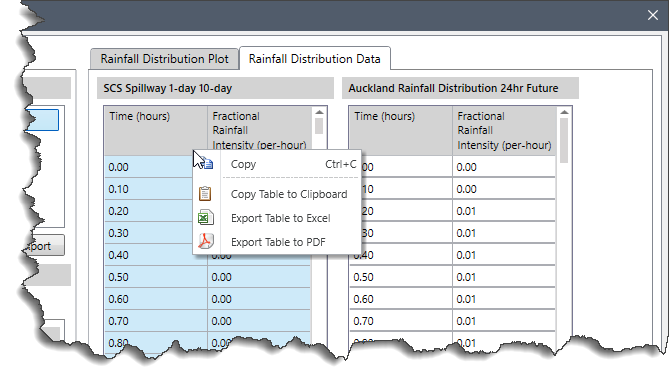
Task: Select time 0.50 cell in SCS Spillway table
Action: pyautogui.click(x=156, y=277)
